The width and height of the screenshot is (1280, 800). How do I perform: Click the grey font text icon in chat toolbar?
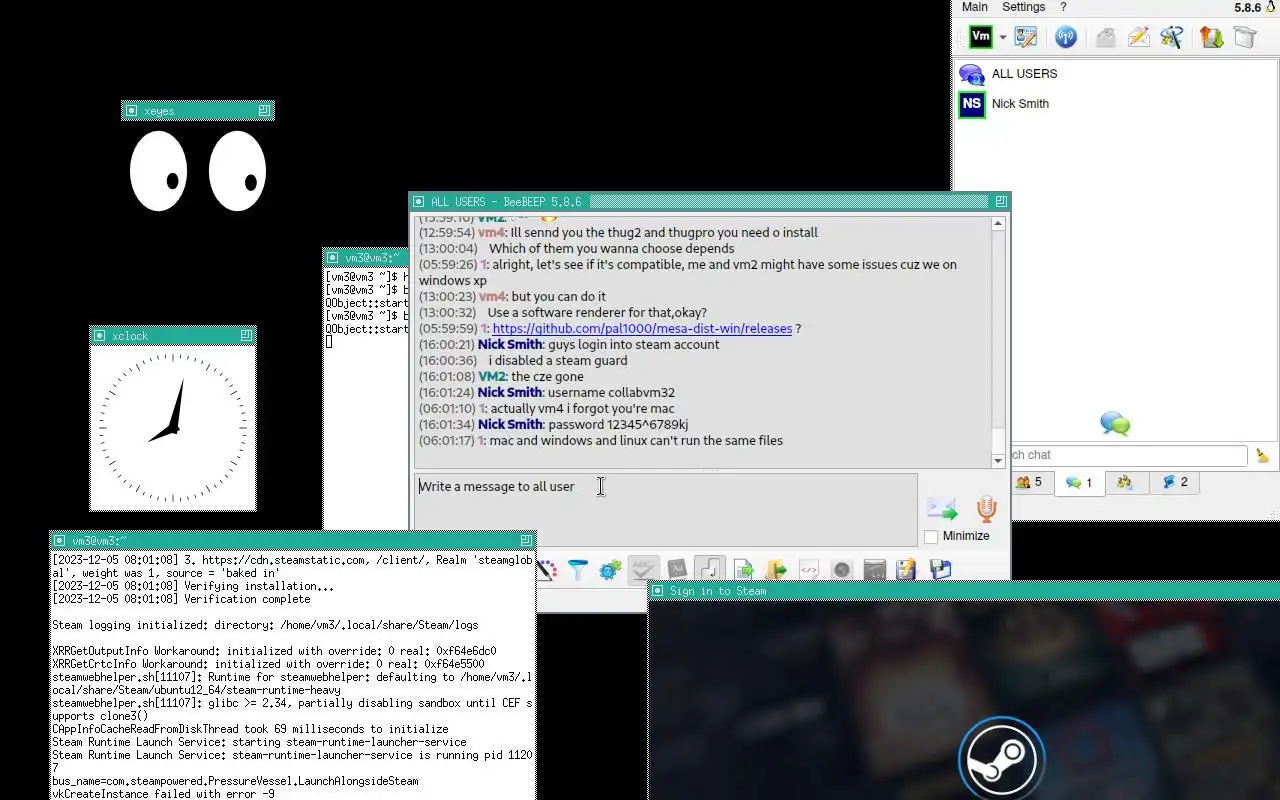pos(677,570)
